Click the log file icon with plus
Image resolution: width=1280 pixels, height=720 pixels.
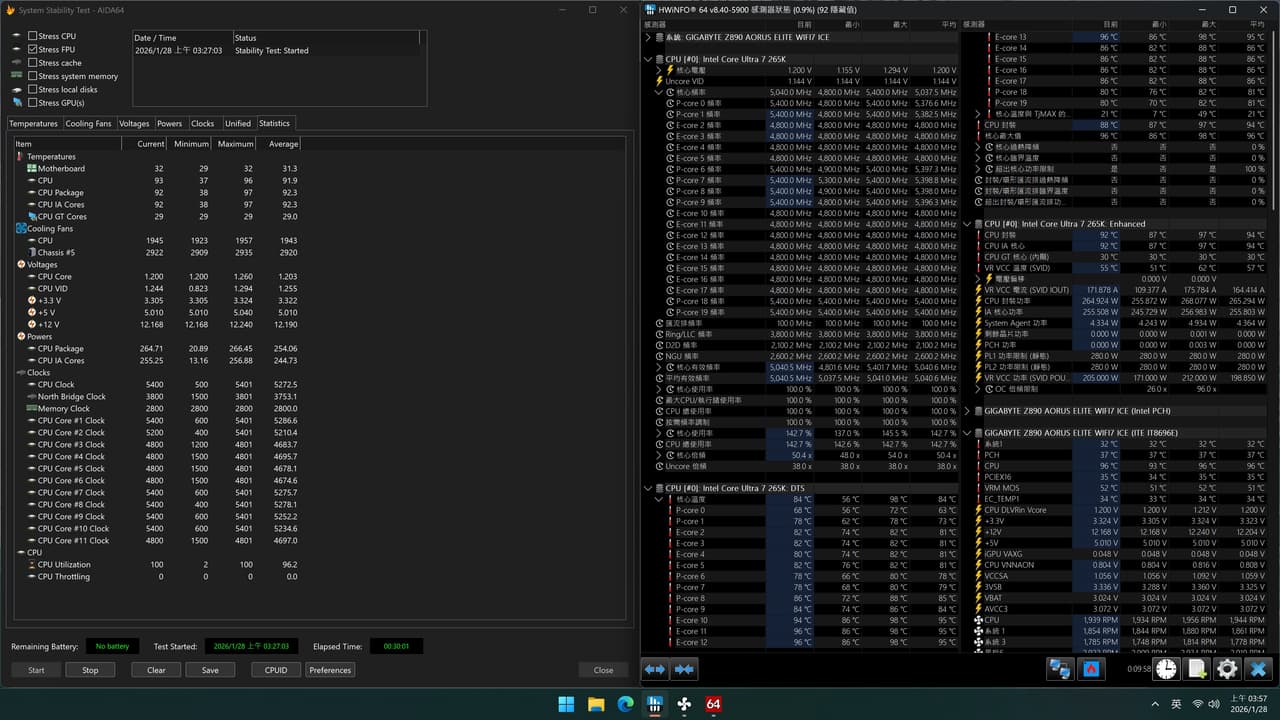[x=1197, y=669]
